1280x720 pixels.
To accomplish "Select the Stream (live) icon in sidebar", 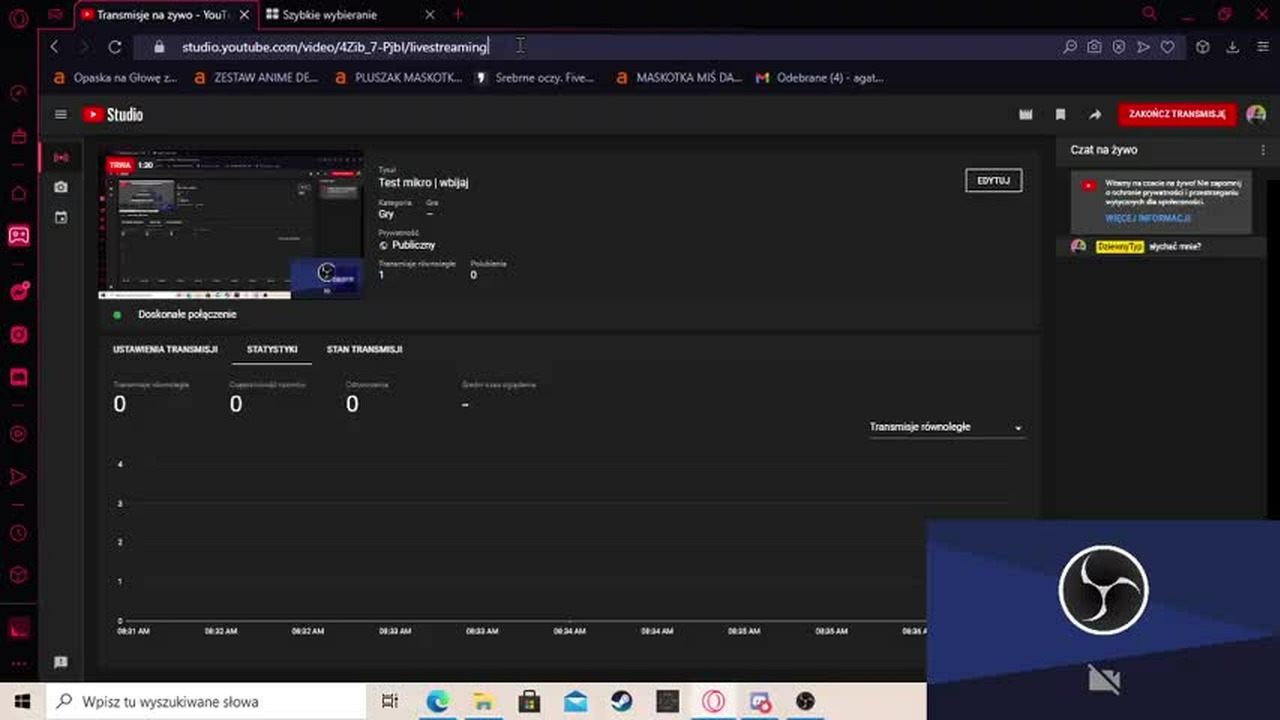I will [61, 158].
